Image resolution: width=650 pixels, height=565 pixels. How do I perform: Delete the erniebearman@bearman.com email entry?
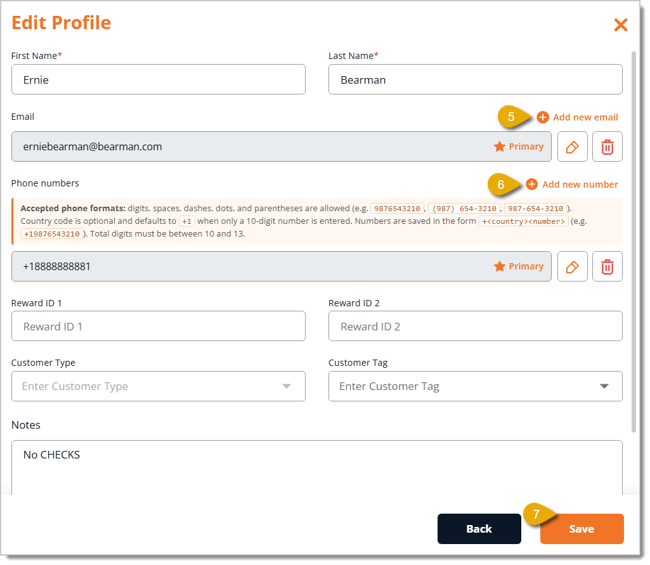(x=607, y=147)
